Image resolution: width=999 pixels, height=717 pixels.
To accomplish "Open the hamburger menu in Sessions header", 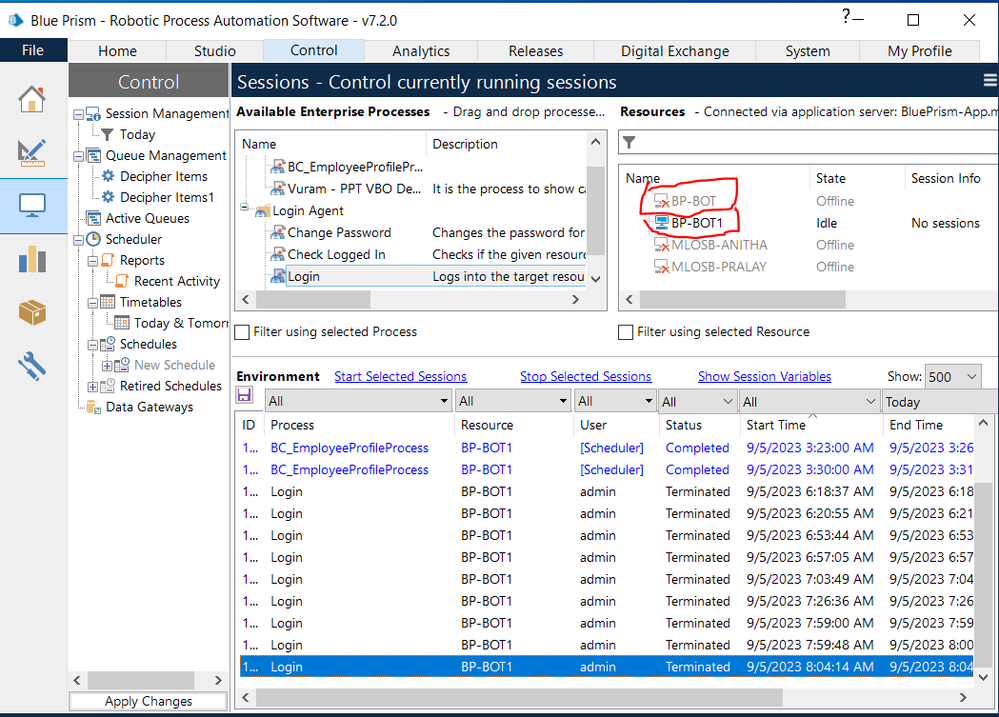I will coord(990,81).
